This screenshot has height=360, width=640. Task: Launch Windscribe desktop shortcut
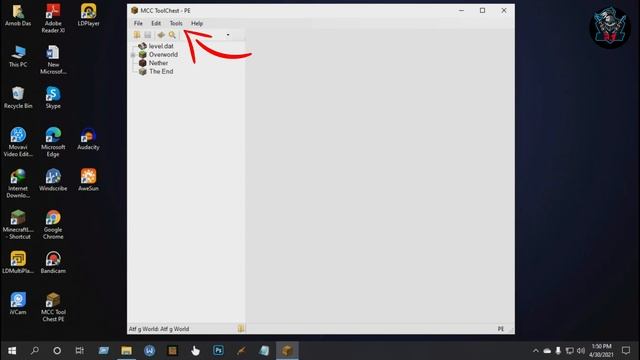click(53, 180)
